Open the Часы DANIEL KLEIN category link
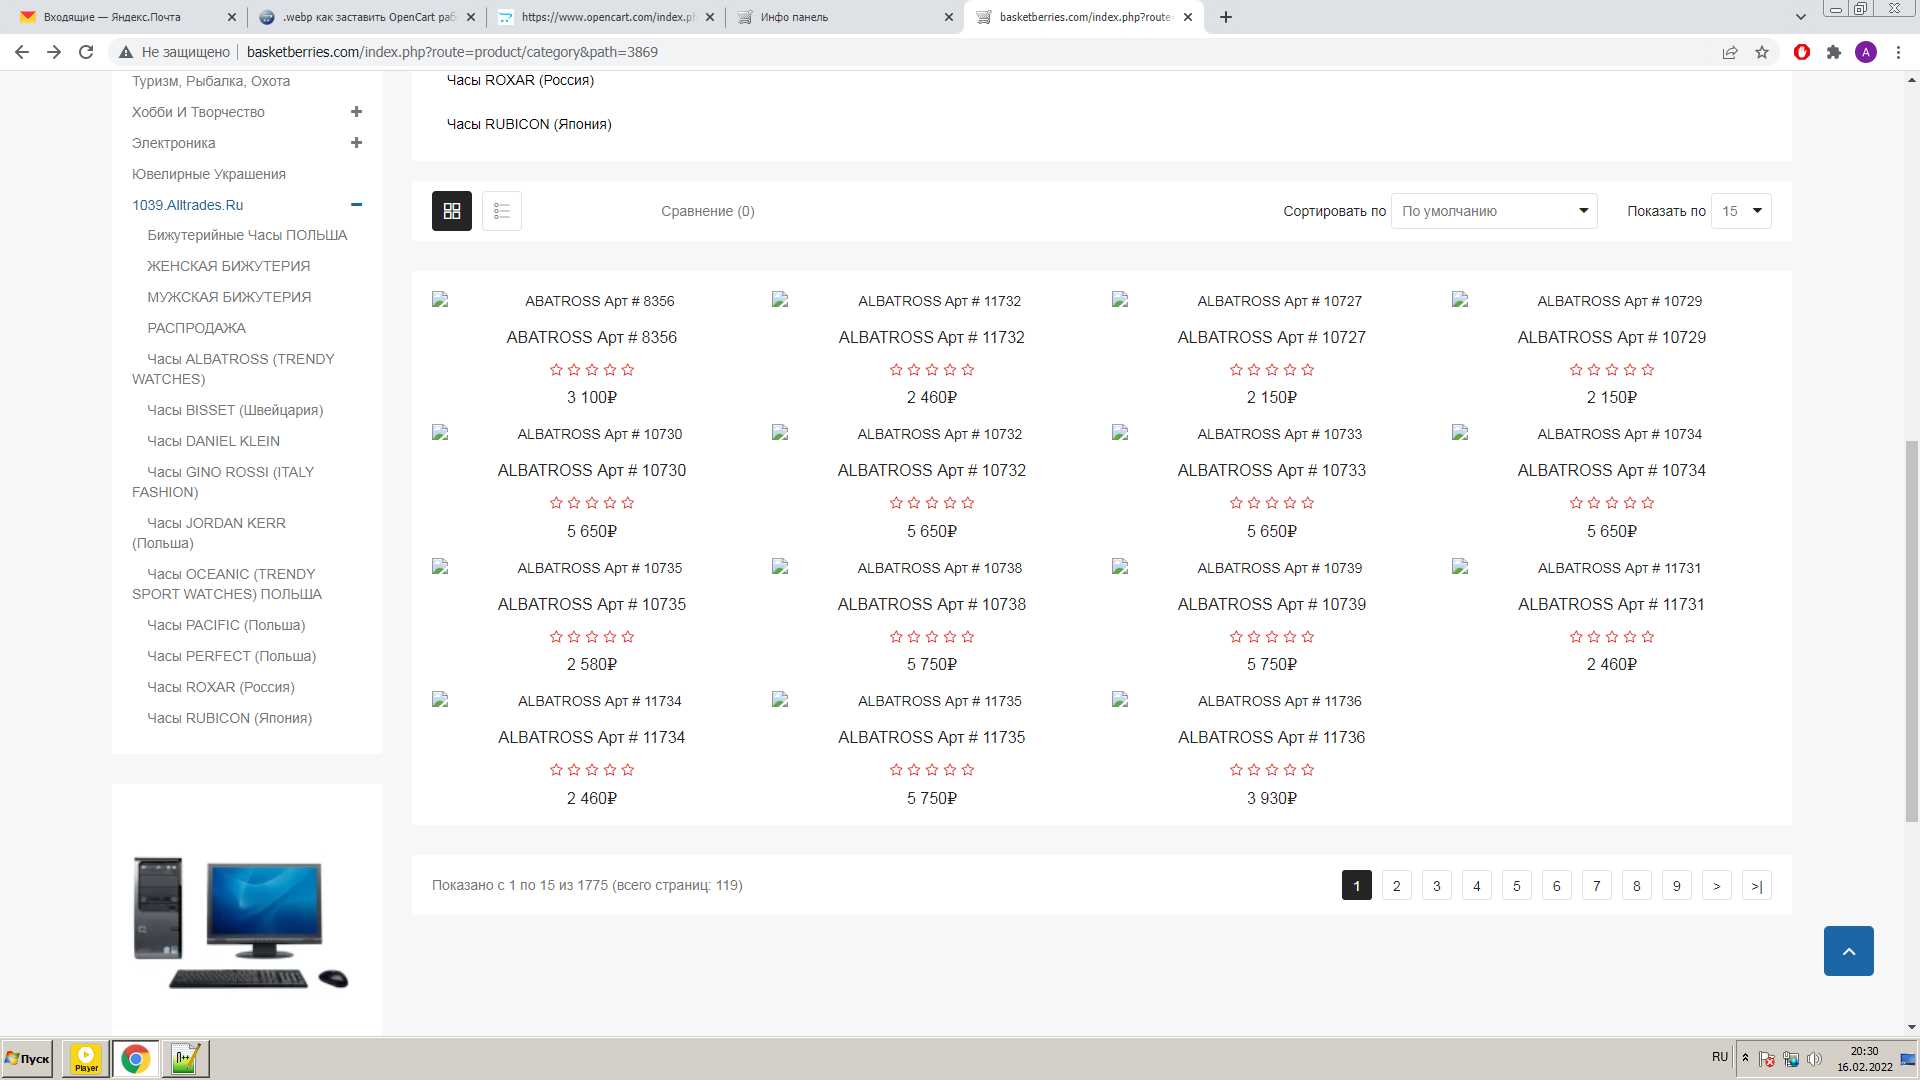Screen dimensions: 1920x1080 213,441
